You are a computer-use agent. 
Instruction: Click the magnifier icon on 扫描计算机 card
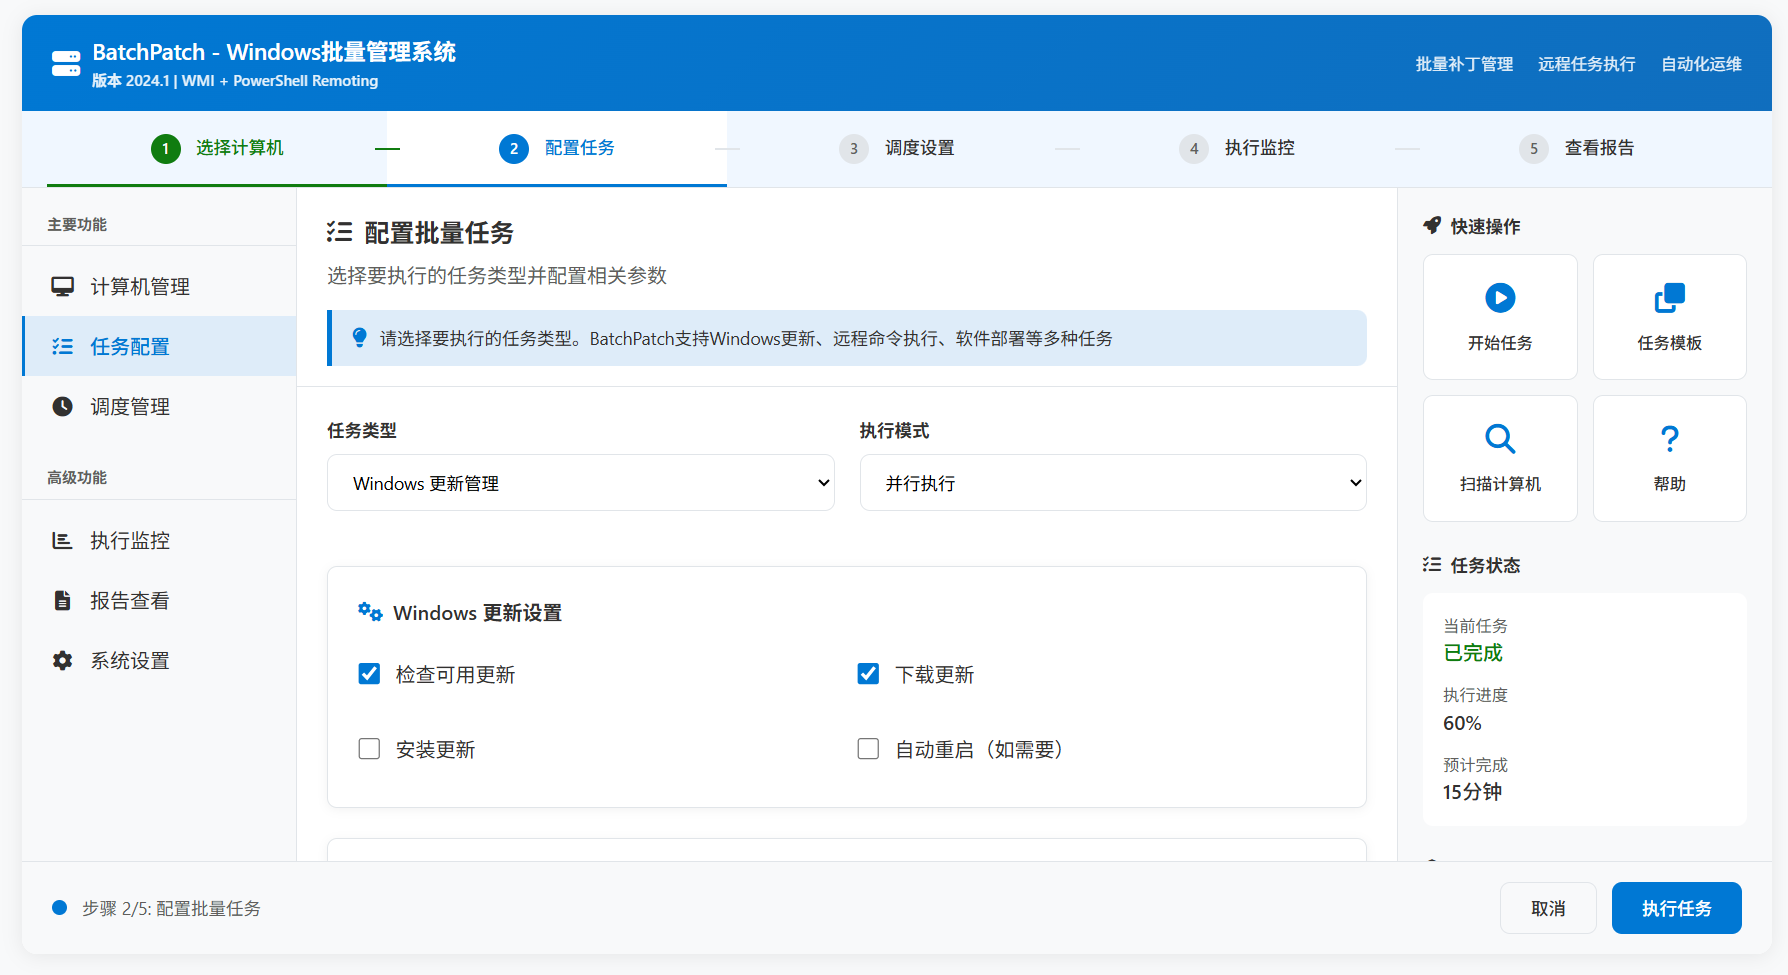1500,439
